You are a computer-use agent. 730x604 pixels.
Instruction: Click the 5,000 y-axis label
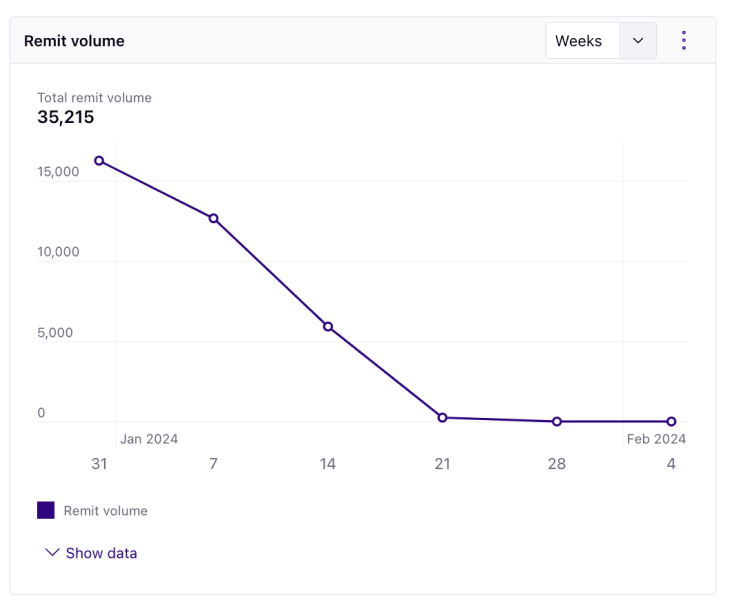click(55, 333)
